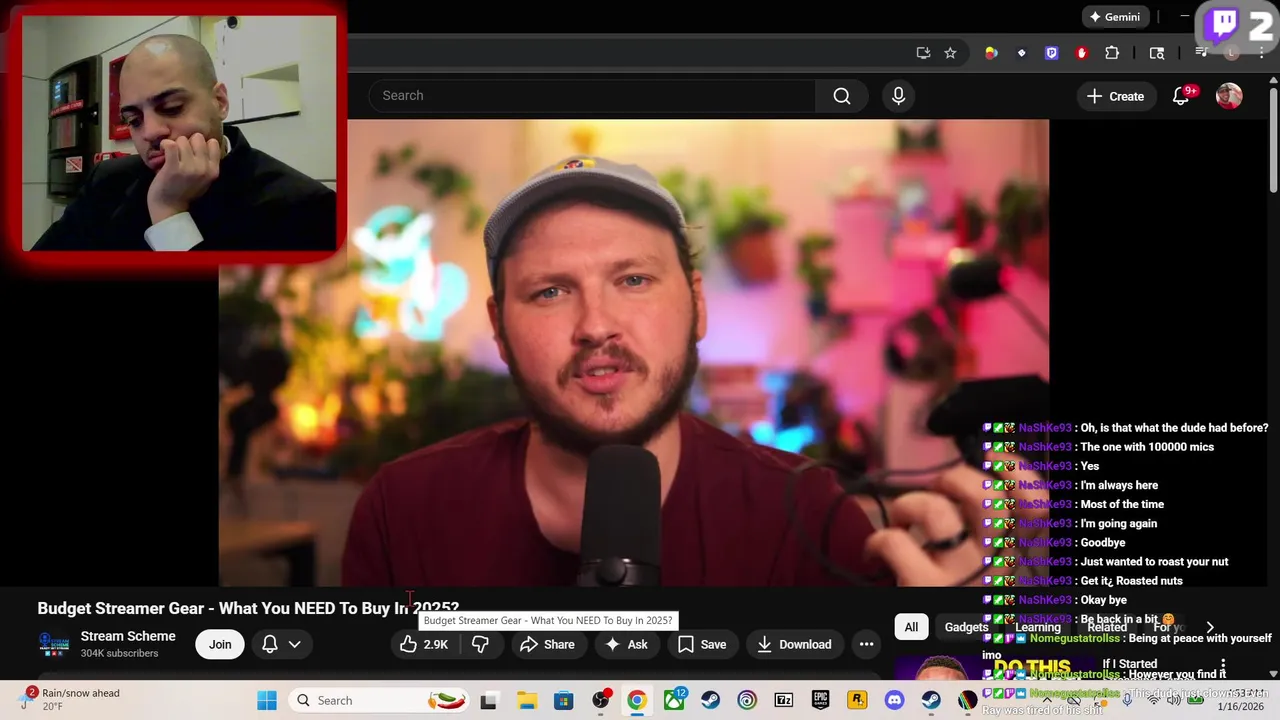
Task: Click the YouTube search magnifier button
Action: [x=842, y=96]
